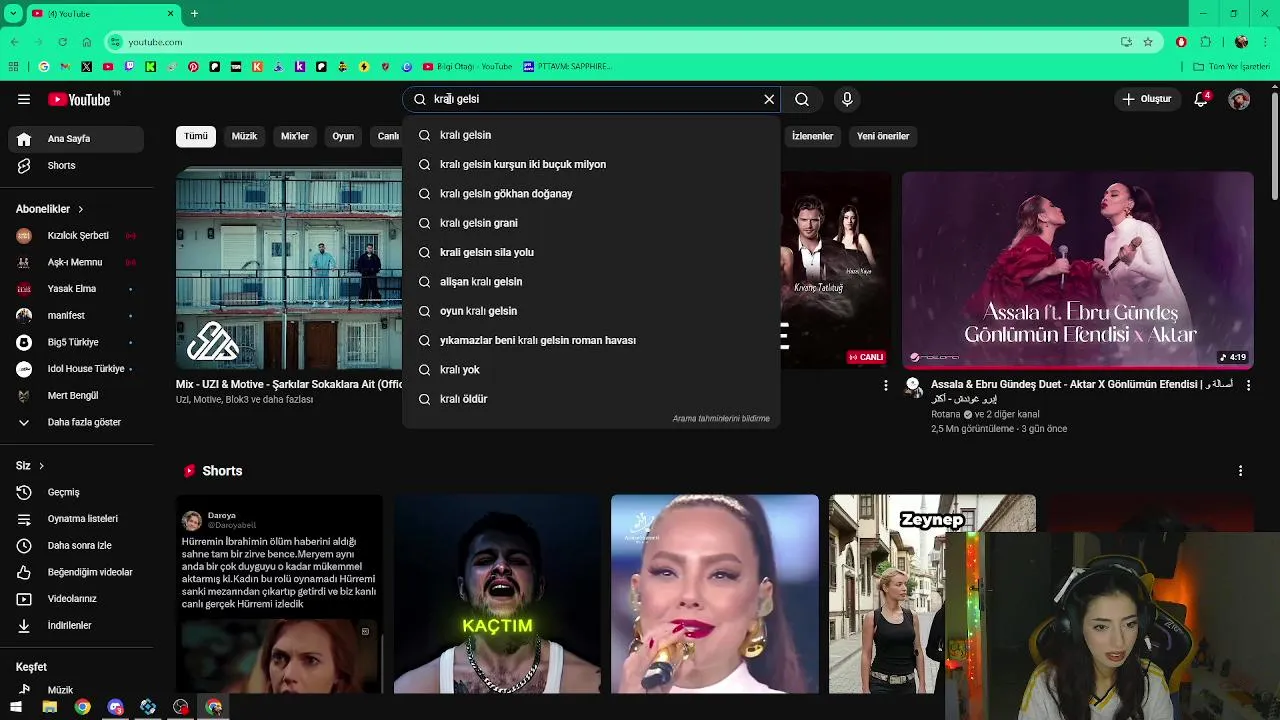Open "Bilgi Otağı - YouTube" bookmark
This screenshot has width=1280, height=720.
coord(467,67)
